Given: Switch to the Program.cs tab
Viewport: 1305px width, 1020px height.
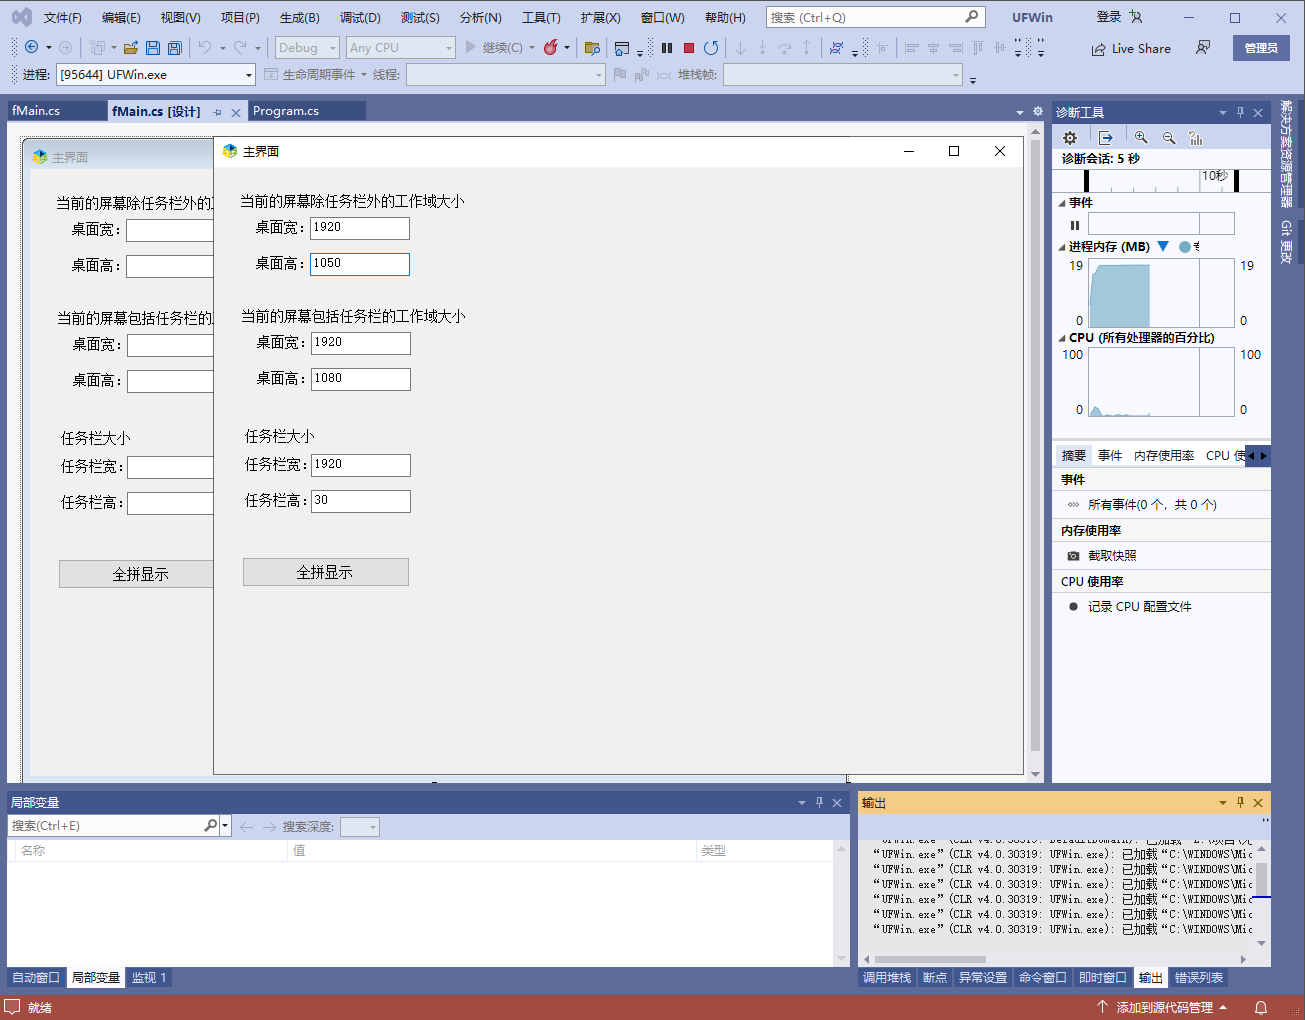Looking at the screenshot, I should tap(286, 111).
